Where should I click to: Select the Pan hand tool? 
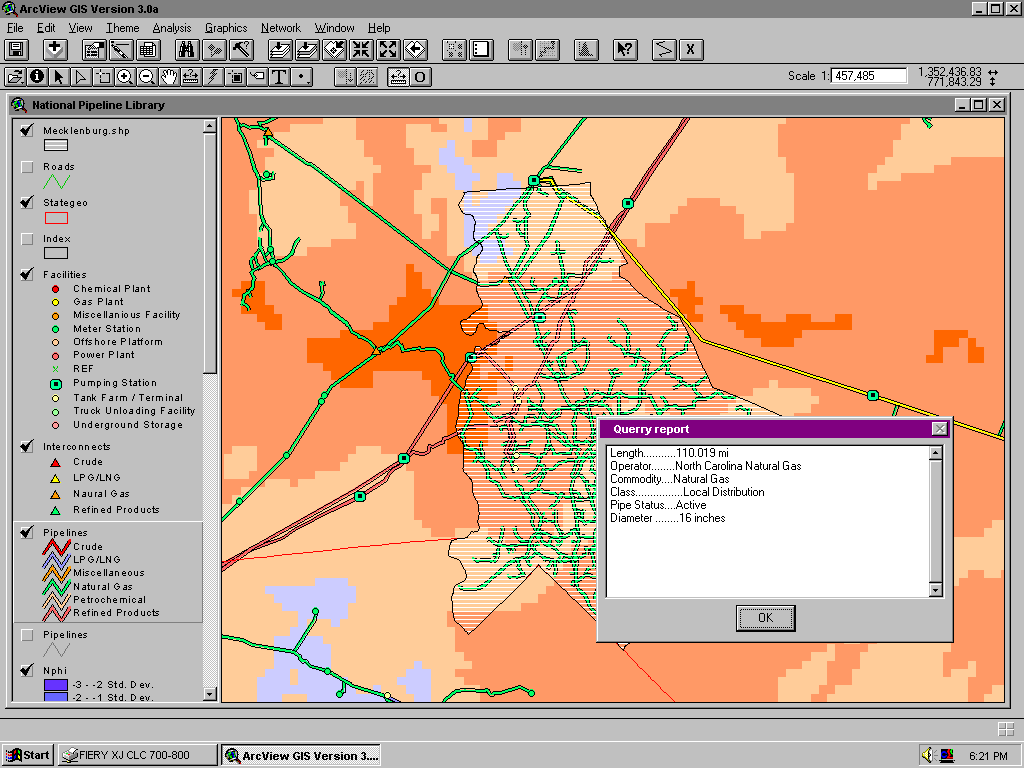tap(169, 77)
